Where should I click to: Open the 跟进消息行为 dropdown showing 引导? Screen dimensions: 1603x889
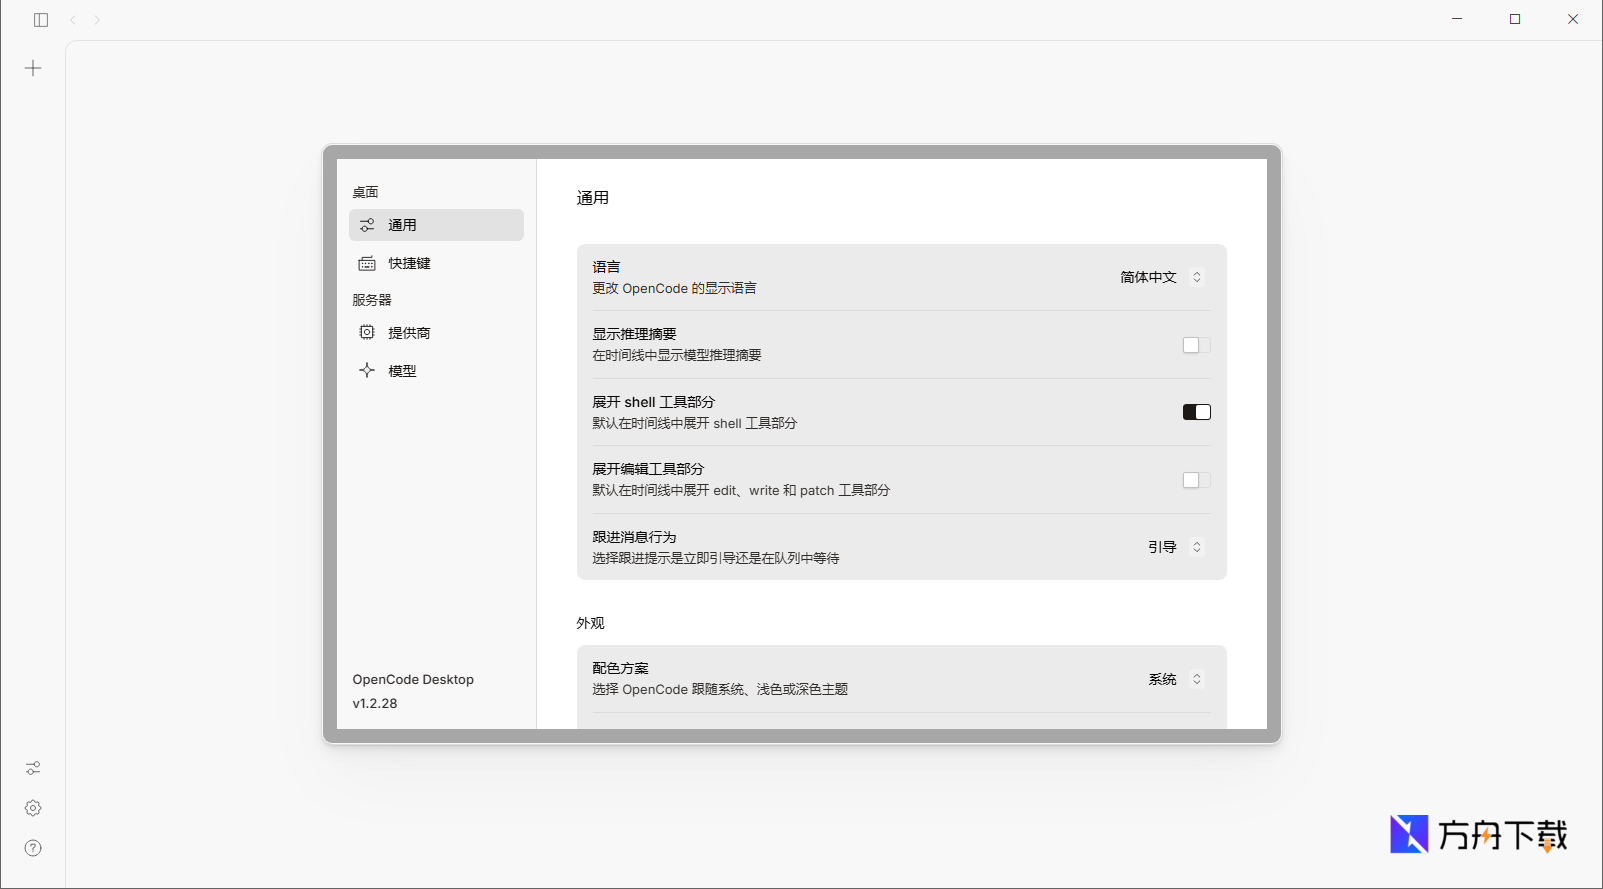(1175, 547)
